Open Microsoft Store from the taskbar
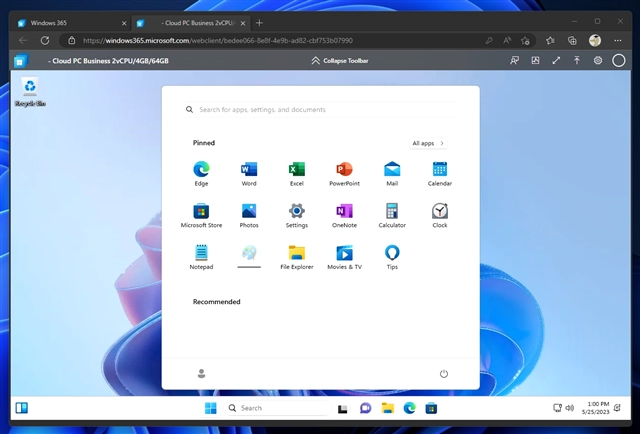Viewport: 640px width, 434px height. tap(431, 408)
